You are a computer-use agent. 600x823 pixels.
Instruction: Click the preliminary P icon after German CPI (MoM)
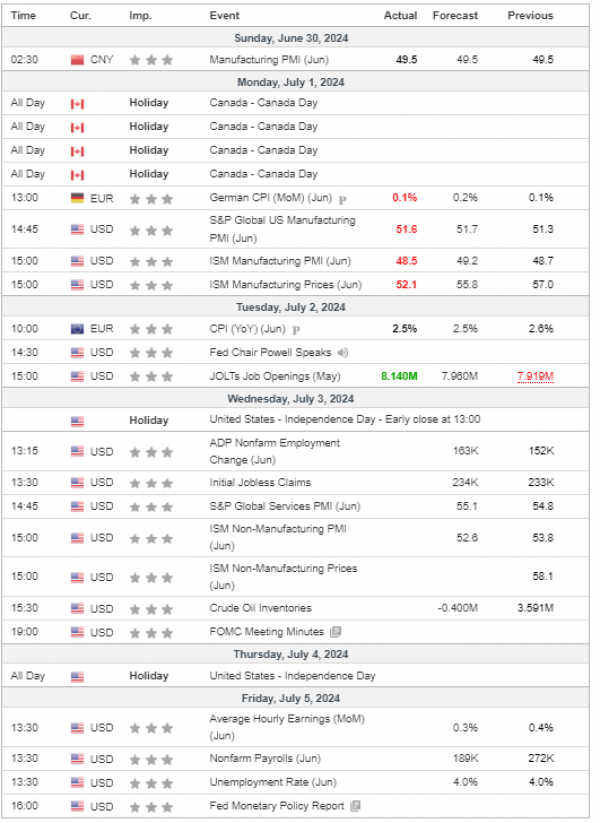coord(343,199)
